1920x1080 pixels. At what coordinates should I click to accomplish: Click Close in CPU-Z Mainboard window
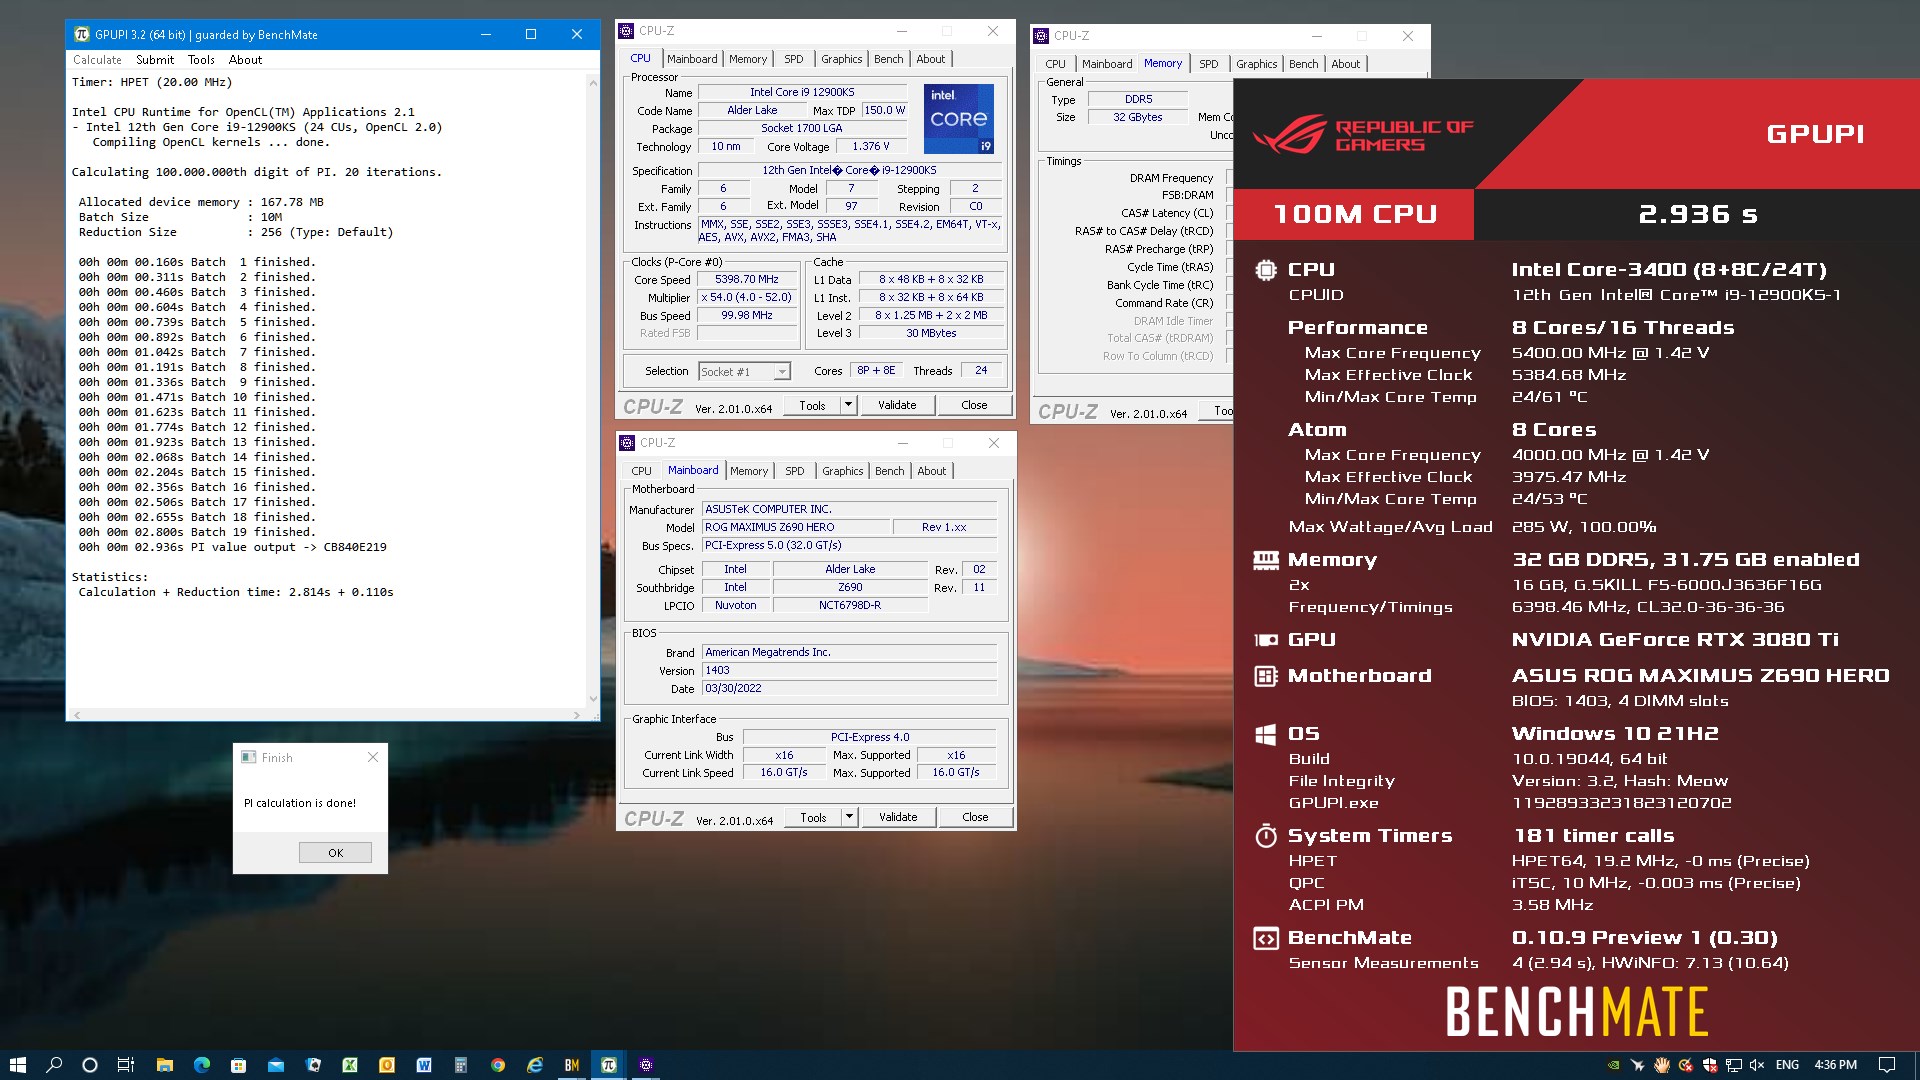point(975,817)
